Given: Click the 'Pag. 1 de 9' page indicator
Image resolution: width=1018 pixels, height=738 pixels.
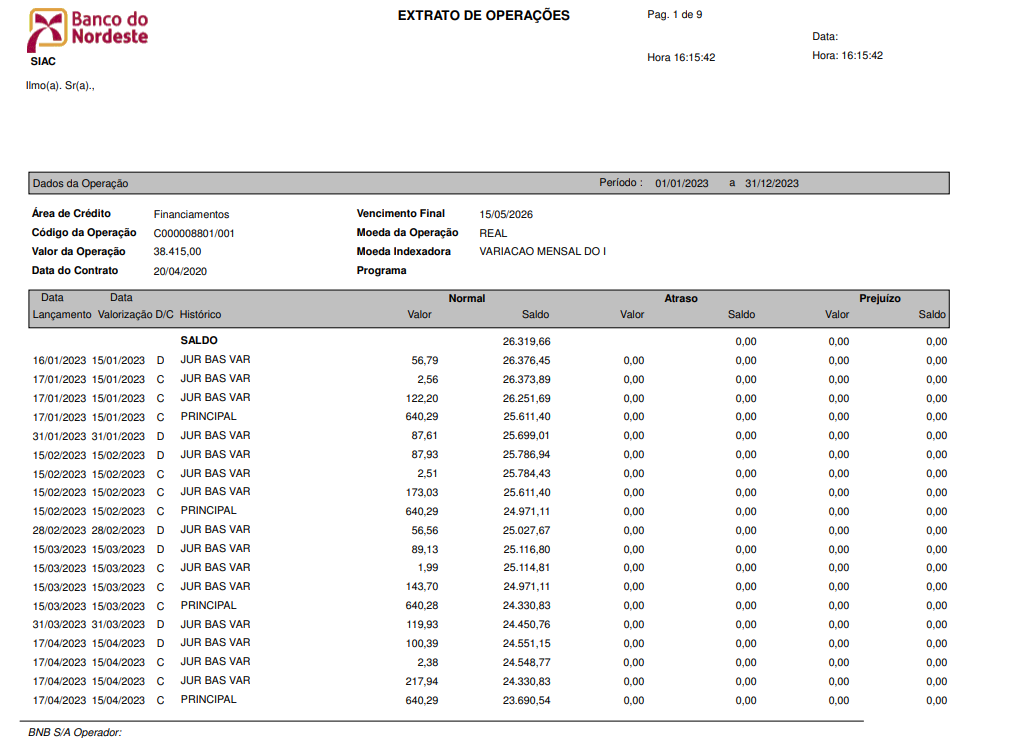Looking at the screenshot, I should [x=675, y=14].
